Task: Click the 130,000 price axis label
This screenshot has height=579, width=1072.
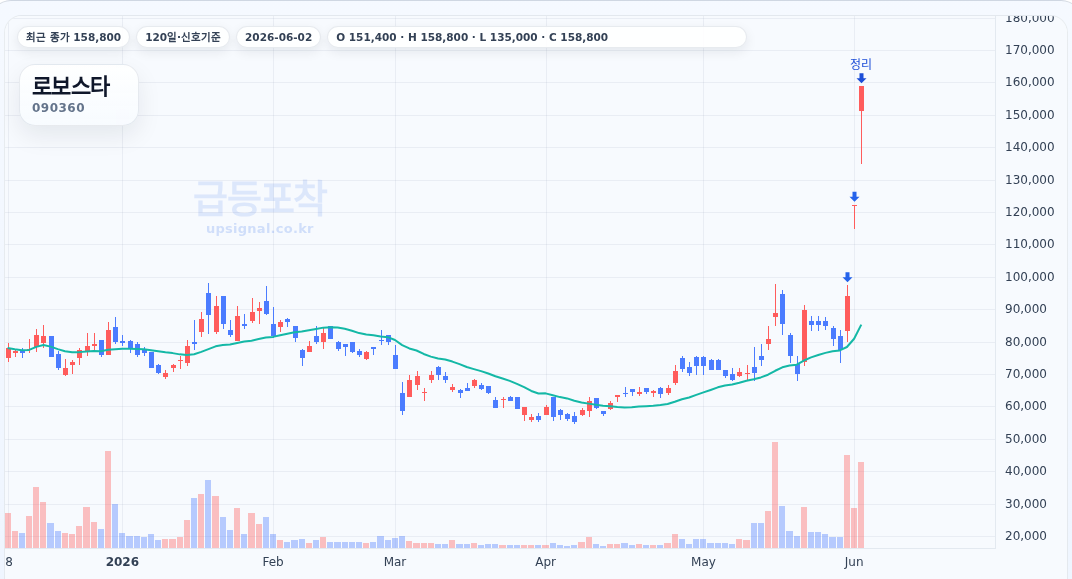Action: [x=1030, y=179]
